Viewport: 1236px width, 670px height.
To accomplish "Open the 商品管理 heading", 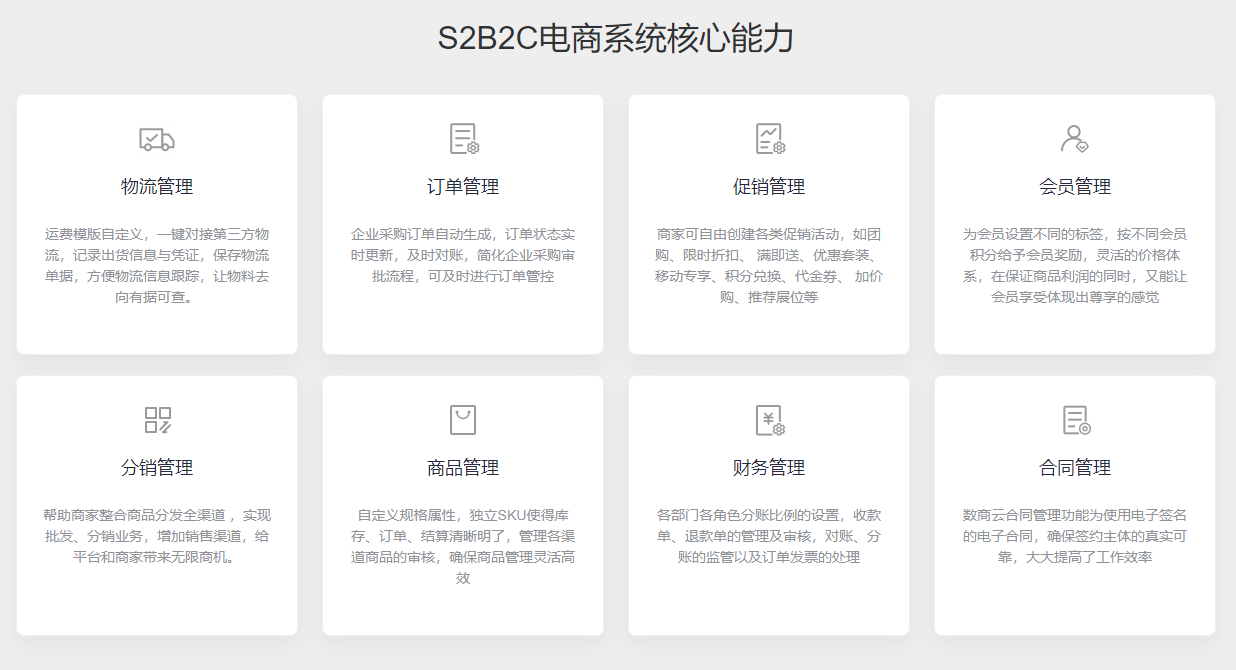I will click(x=463, y=468).
